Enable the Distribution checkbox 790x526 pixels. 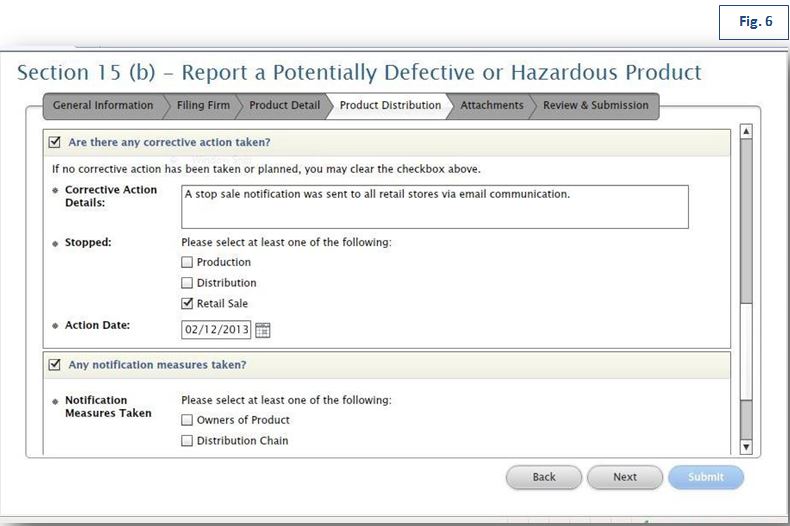[187, 283]
